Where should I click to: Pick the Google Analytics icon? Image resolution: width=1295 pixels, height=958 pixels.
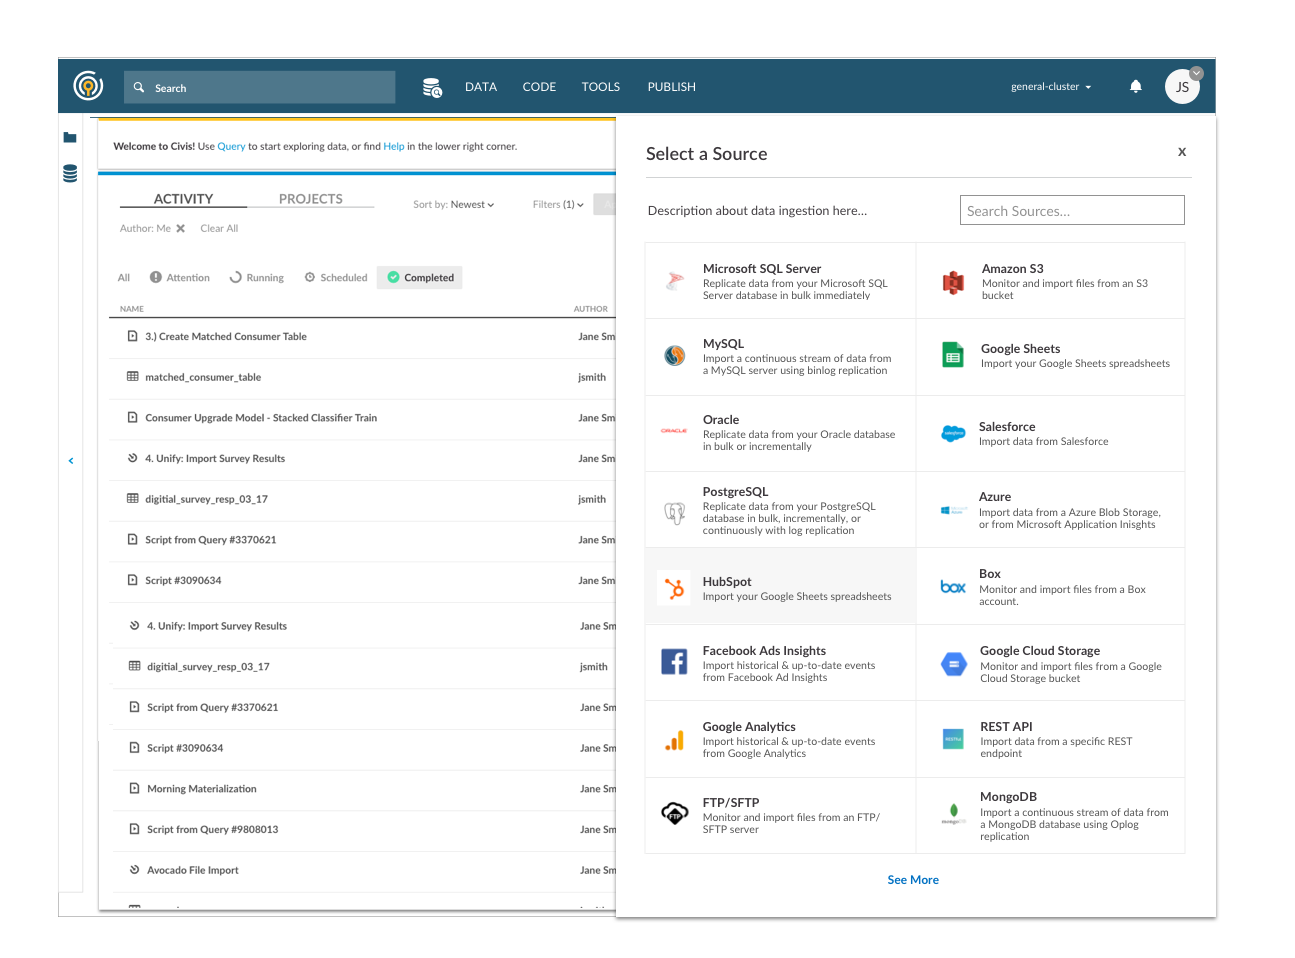[x=675, y=740]
